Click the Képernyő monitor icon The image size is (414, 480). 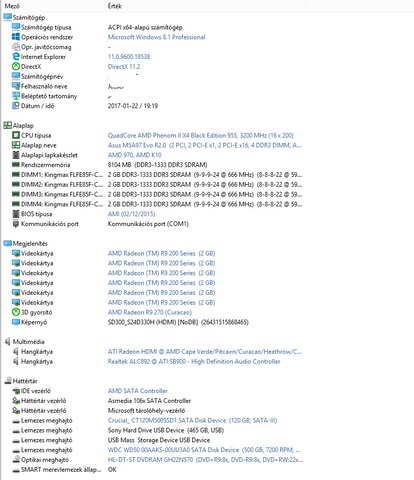(16, 322)
